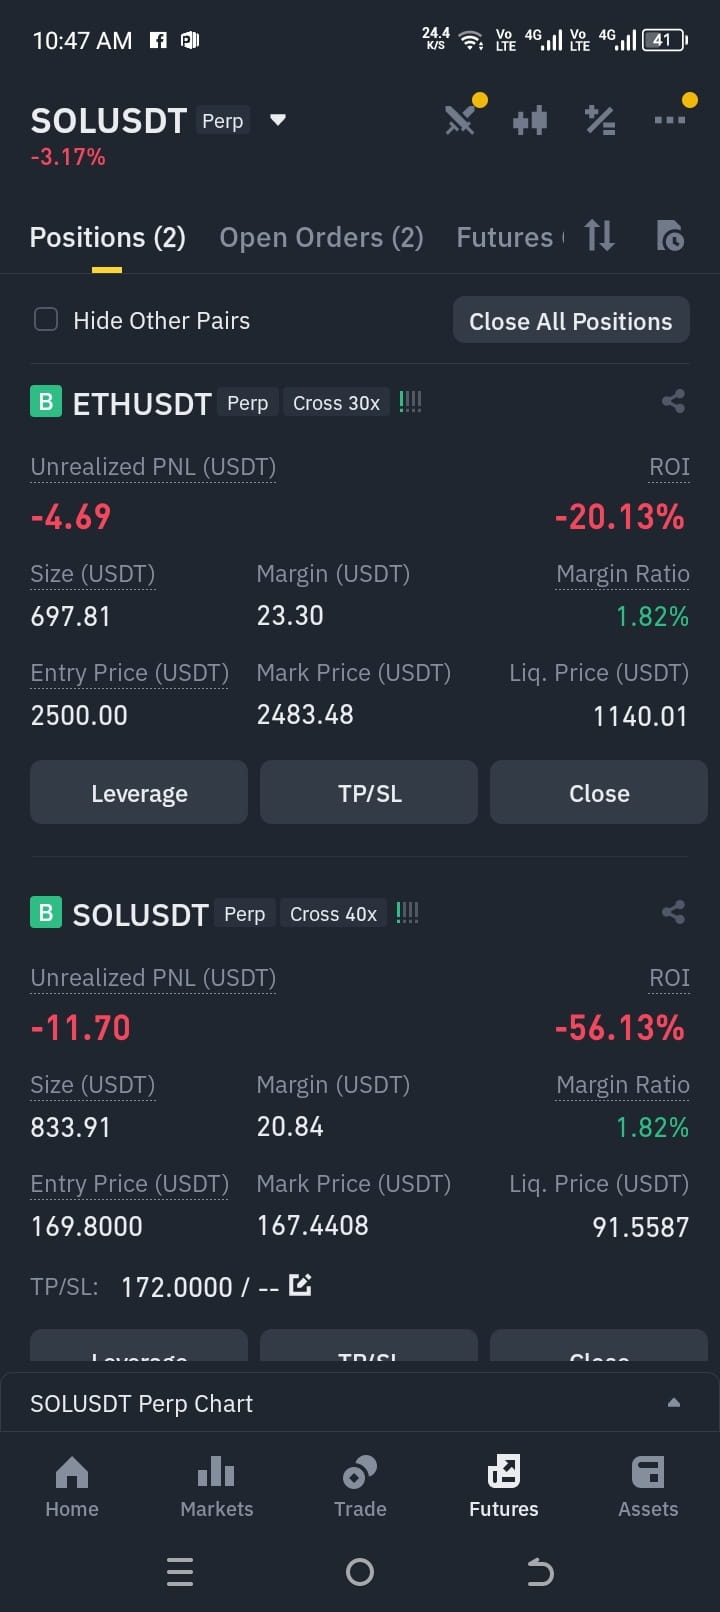720x1612 pixels.
Task: Check the Hide Other Pairs box
Action: pyautogui.click(x=46, y=320)
